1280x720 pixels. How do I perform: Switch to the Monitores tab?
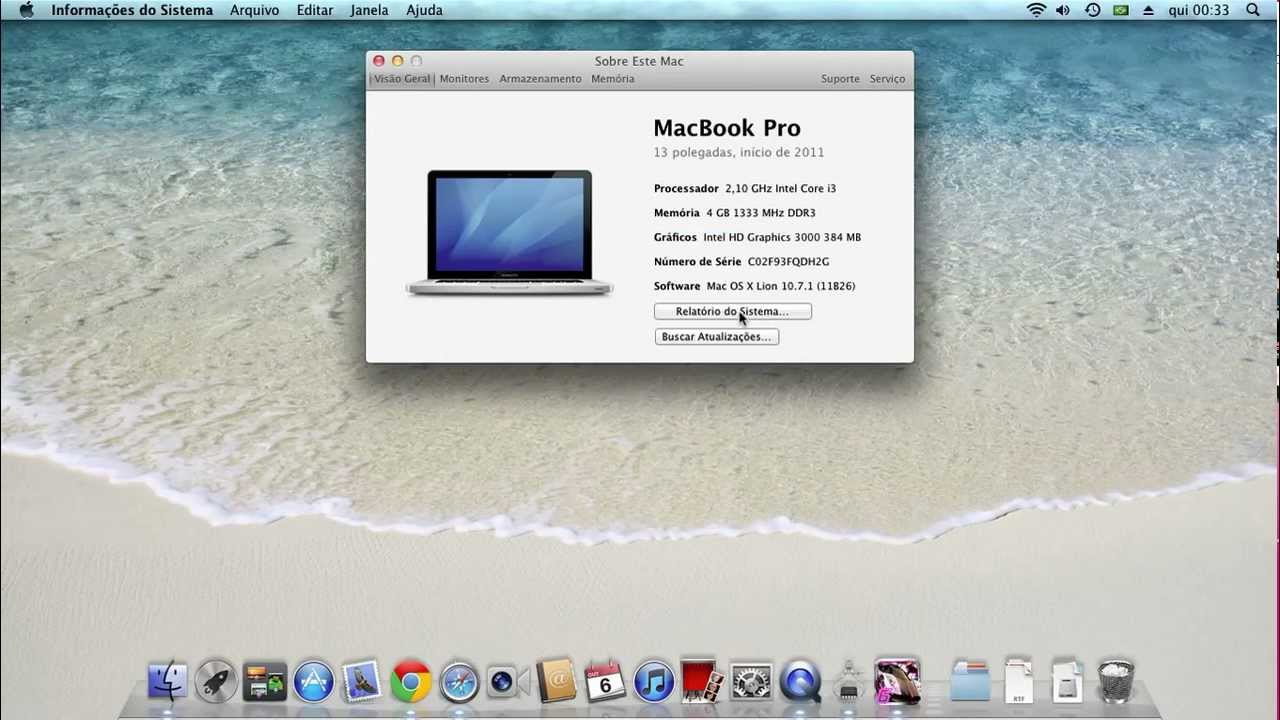pyautogui.click(x=464, y=79)
